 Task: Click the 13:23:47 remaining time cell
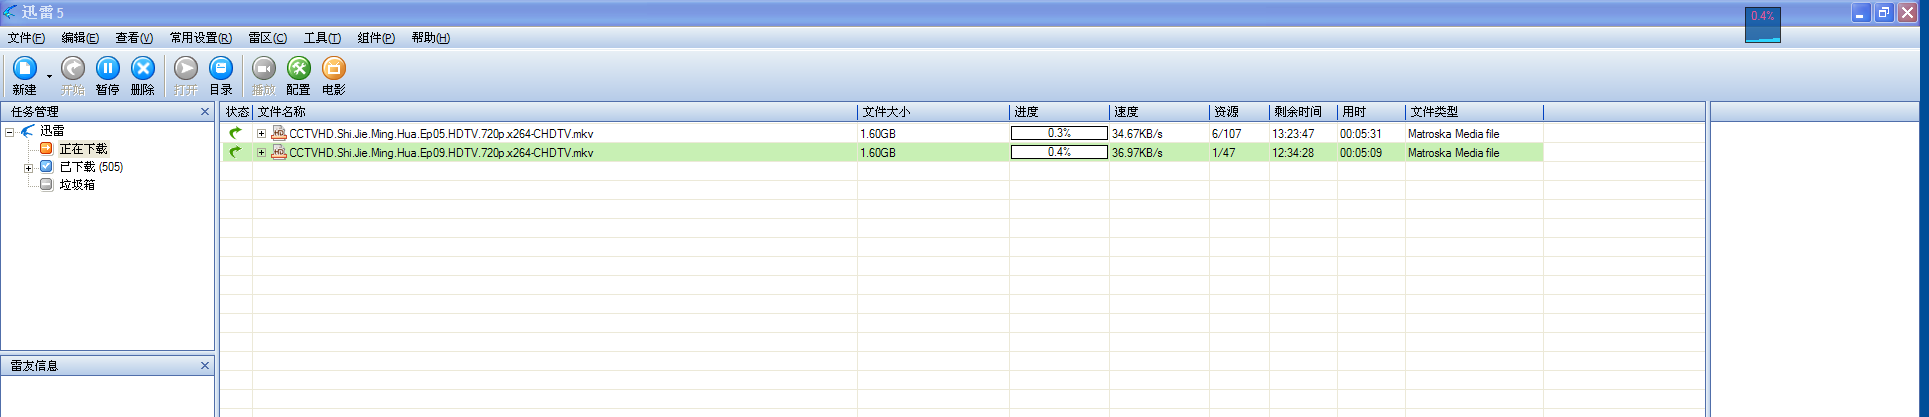(x=1293, y=134)
